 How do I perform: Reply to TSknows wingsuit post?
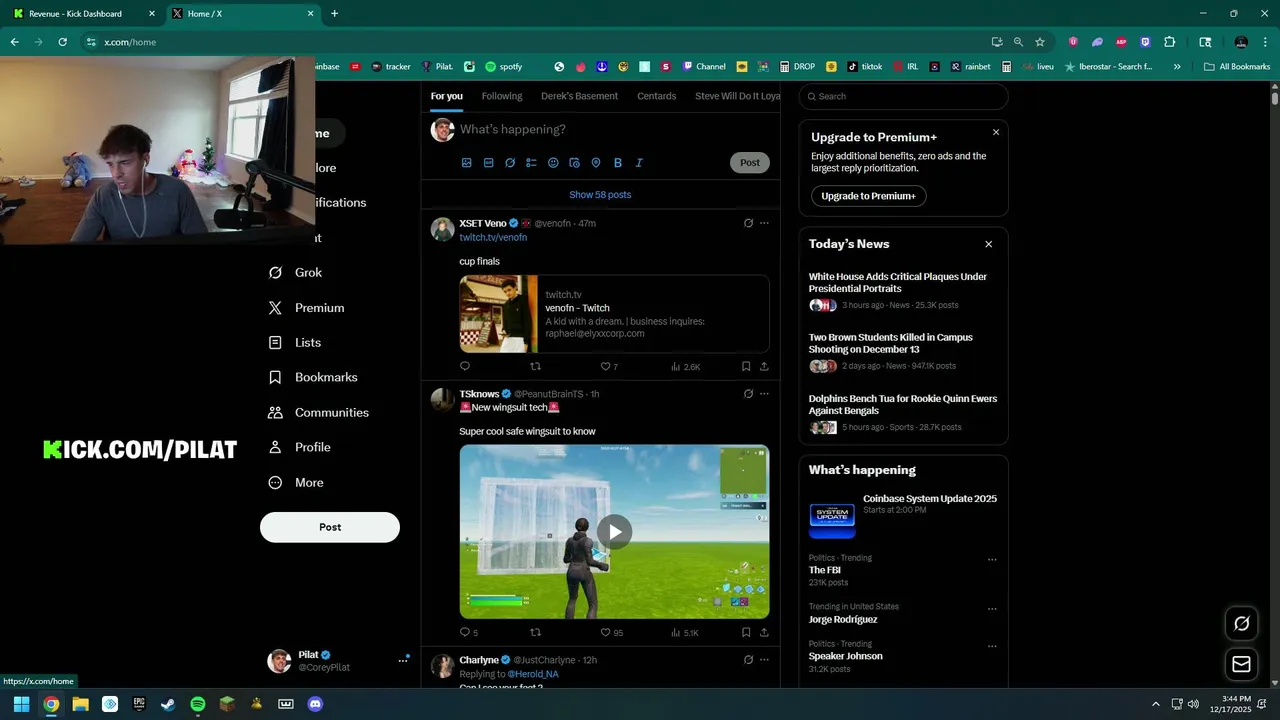(x=468, y=633)
